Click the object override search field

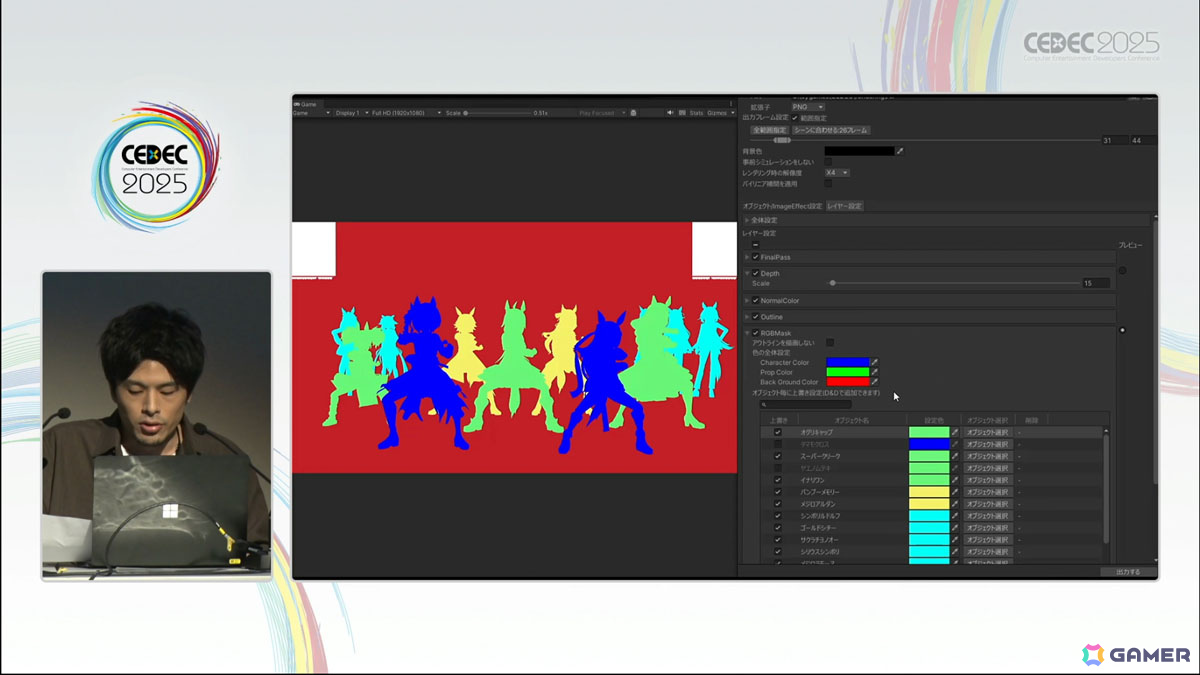pos(805,405)
